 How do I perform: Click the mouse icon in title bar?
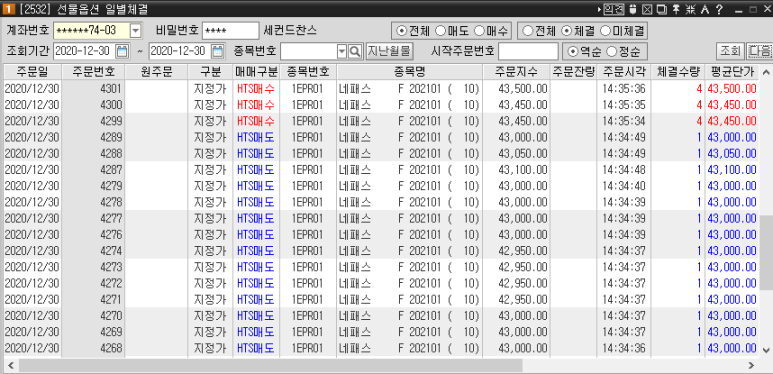point(633,9)
